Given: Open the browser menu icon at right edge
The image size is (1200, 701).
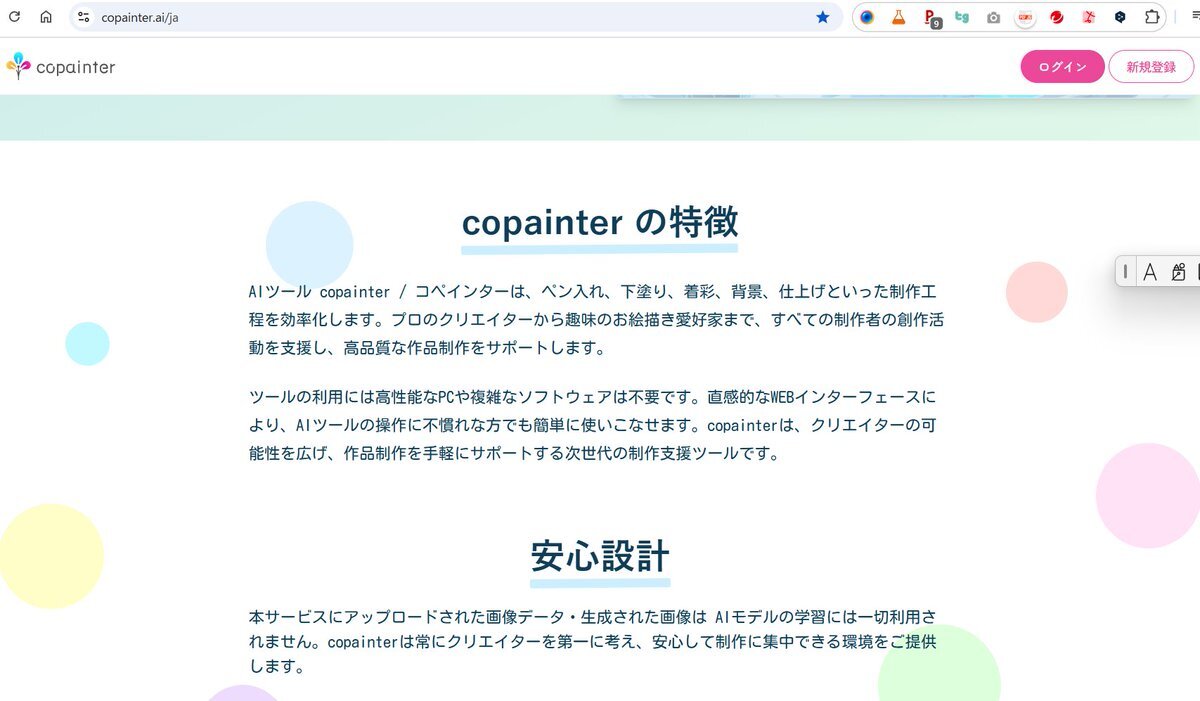Looking at the screenshot, I should click(1194, 17).
